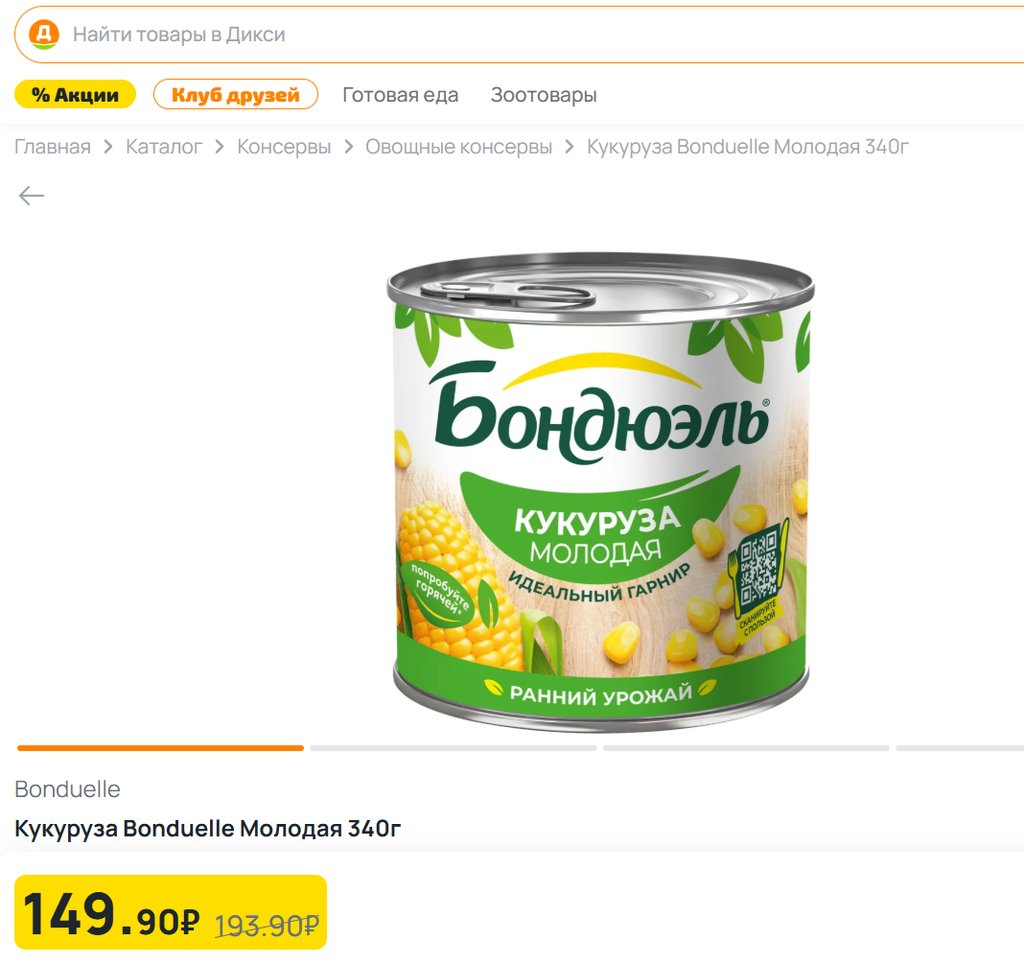This screenshot has width=1024, height=964.
Task: Click the Bonduelle brand link
Action: (67, 789)
